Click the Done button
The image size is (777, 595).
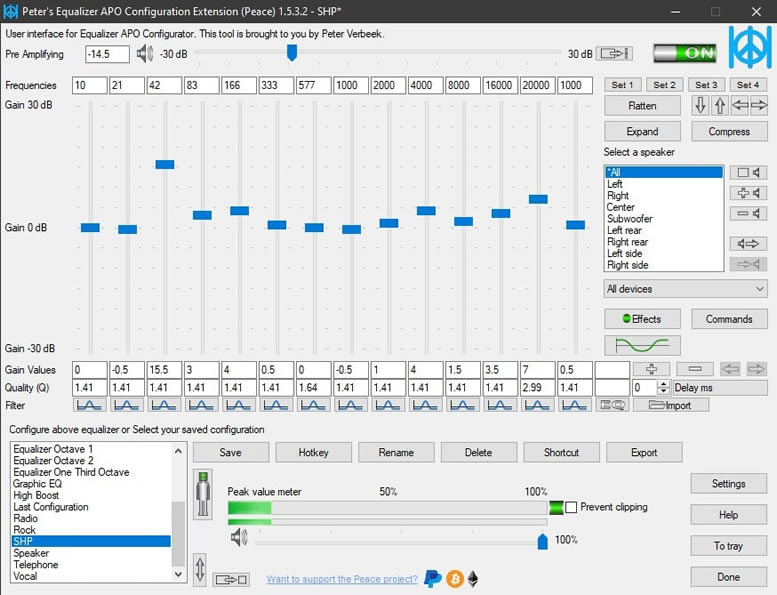click(728, 577)
